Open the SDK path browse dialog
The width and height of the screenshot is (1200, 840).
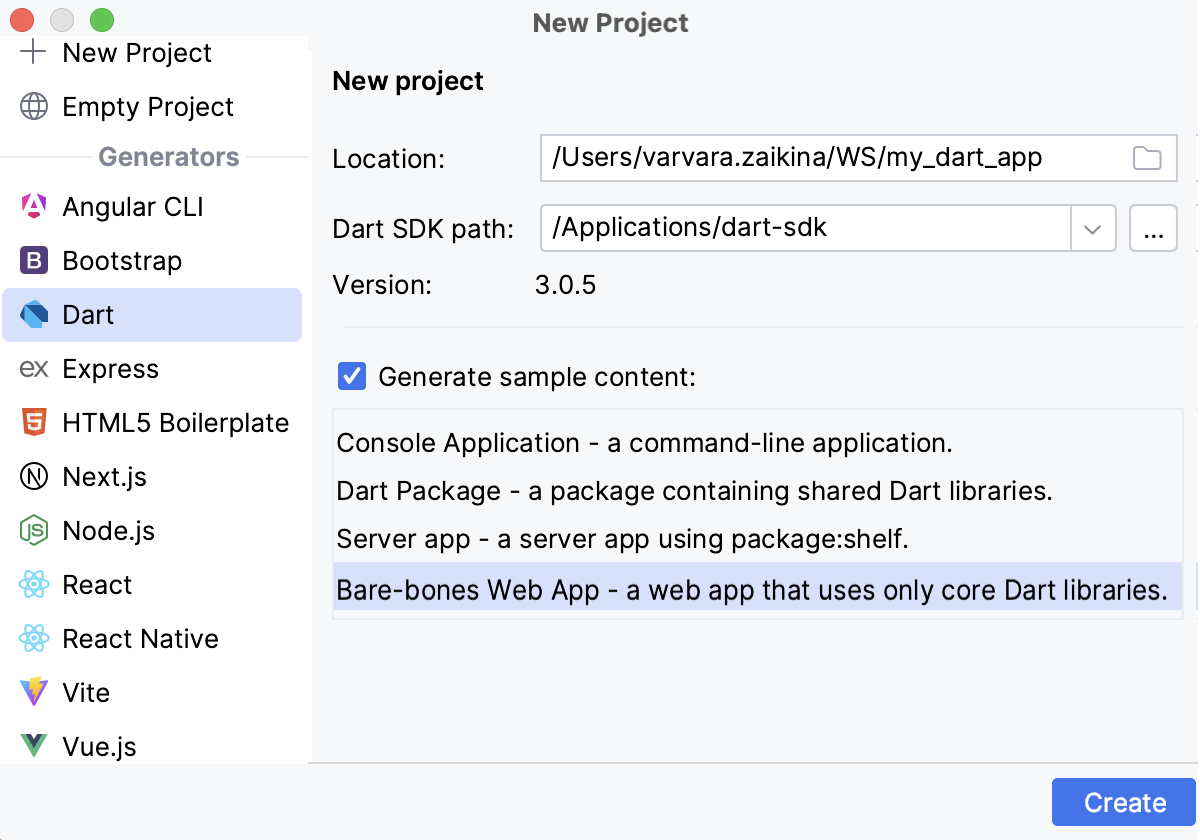(1153, 228)
